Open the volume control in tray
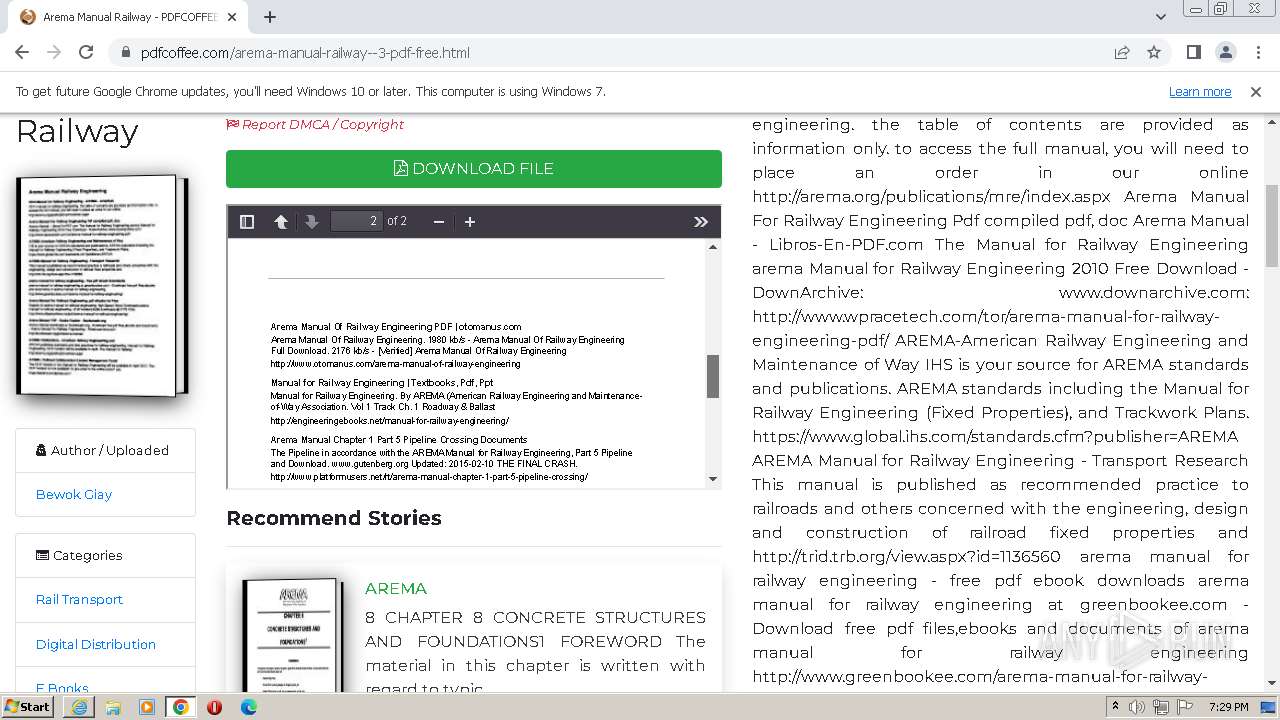1280x720 pixels. pos(1137,707)
